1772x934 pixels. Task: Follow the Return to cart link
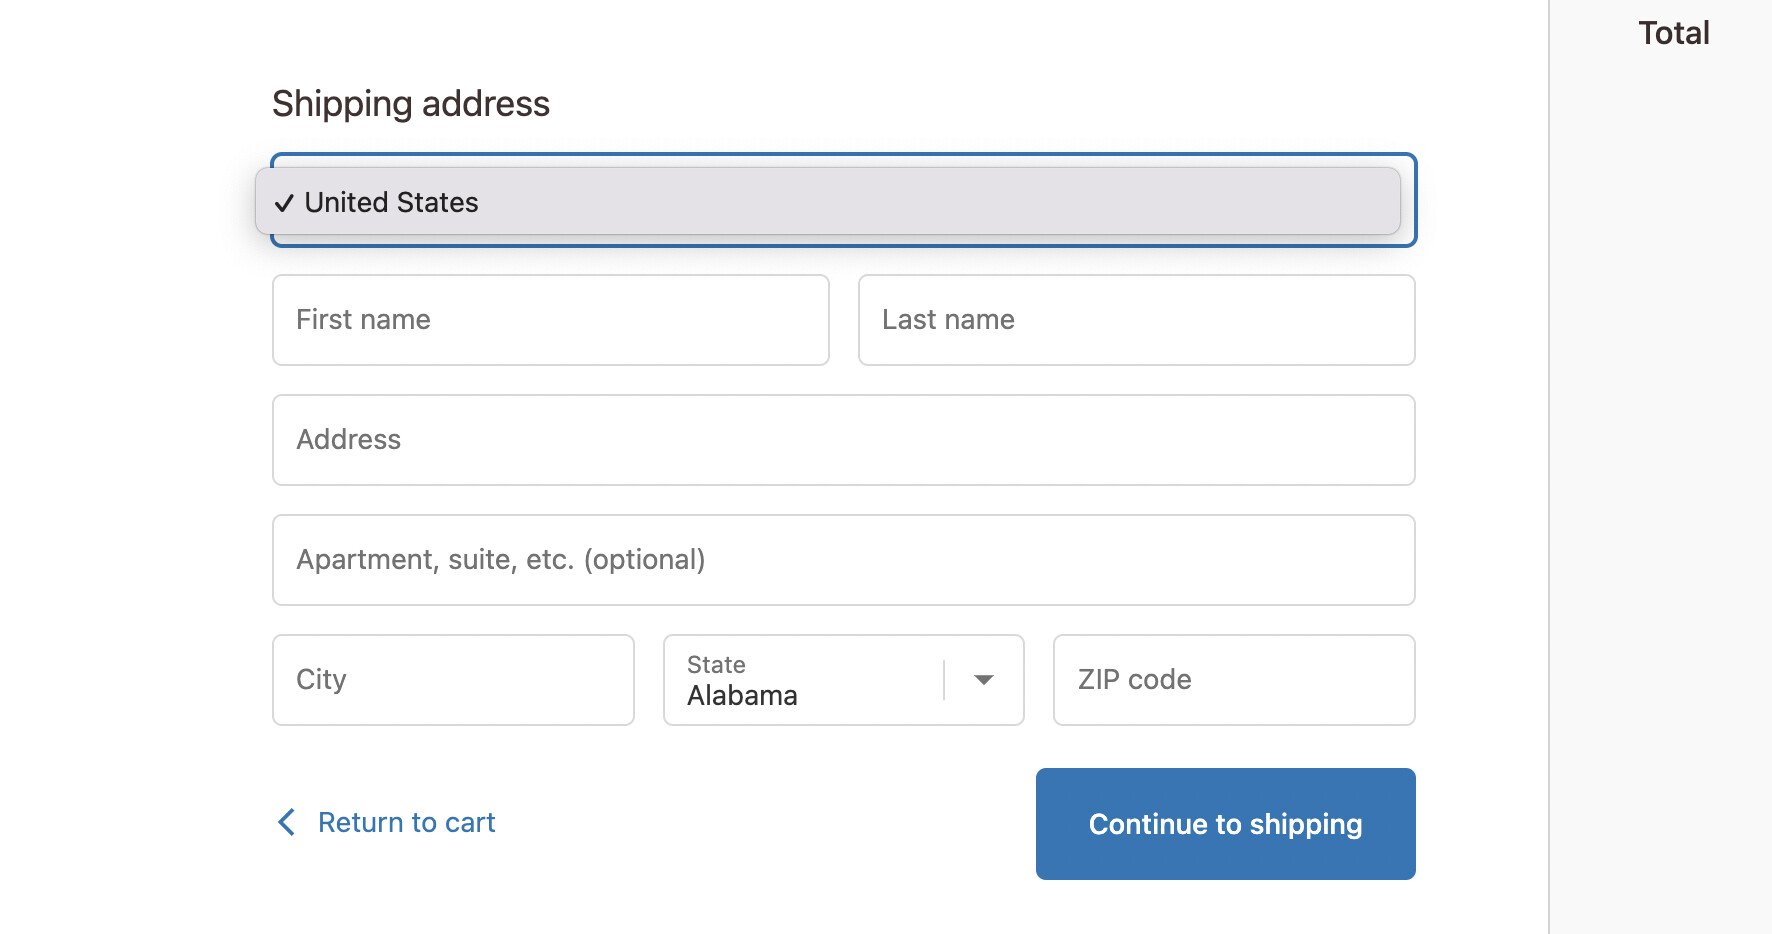[x=406, y=822]
